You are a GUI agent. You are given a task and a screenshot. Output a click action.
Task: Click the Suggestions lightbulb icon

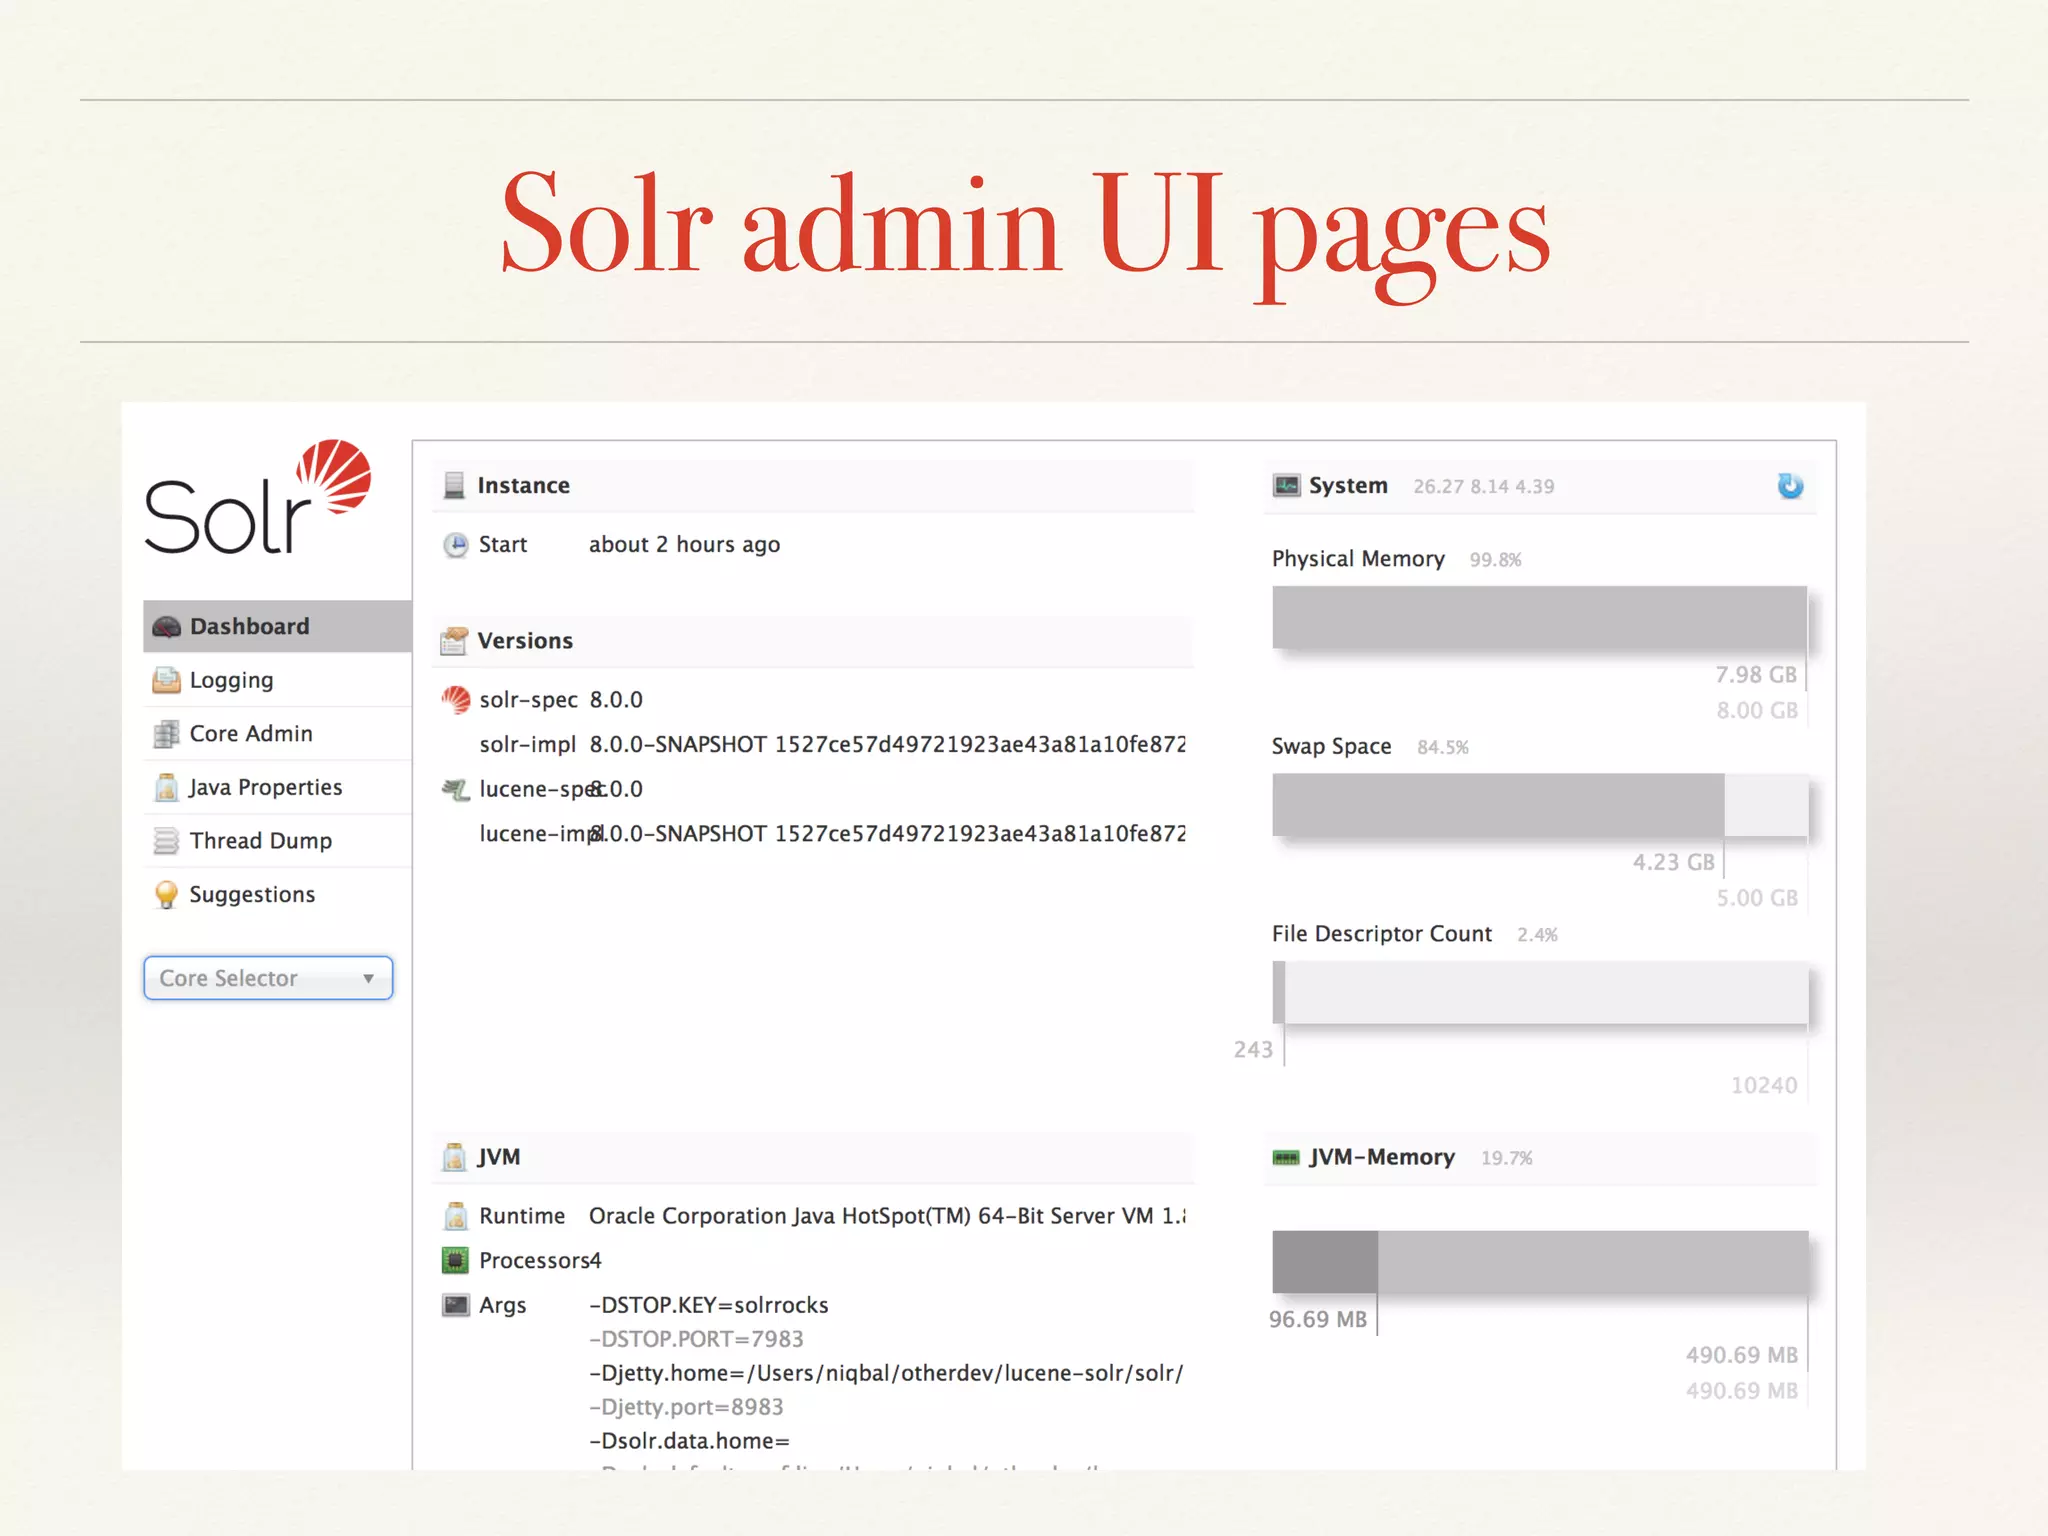(x=166, y=894)
